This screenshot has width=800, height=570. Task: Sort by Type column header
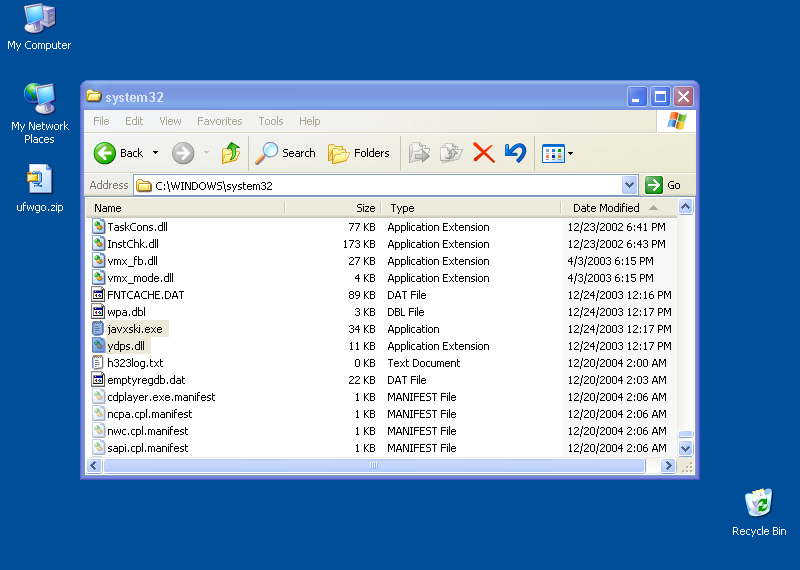(470, 208)
